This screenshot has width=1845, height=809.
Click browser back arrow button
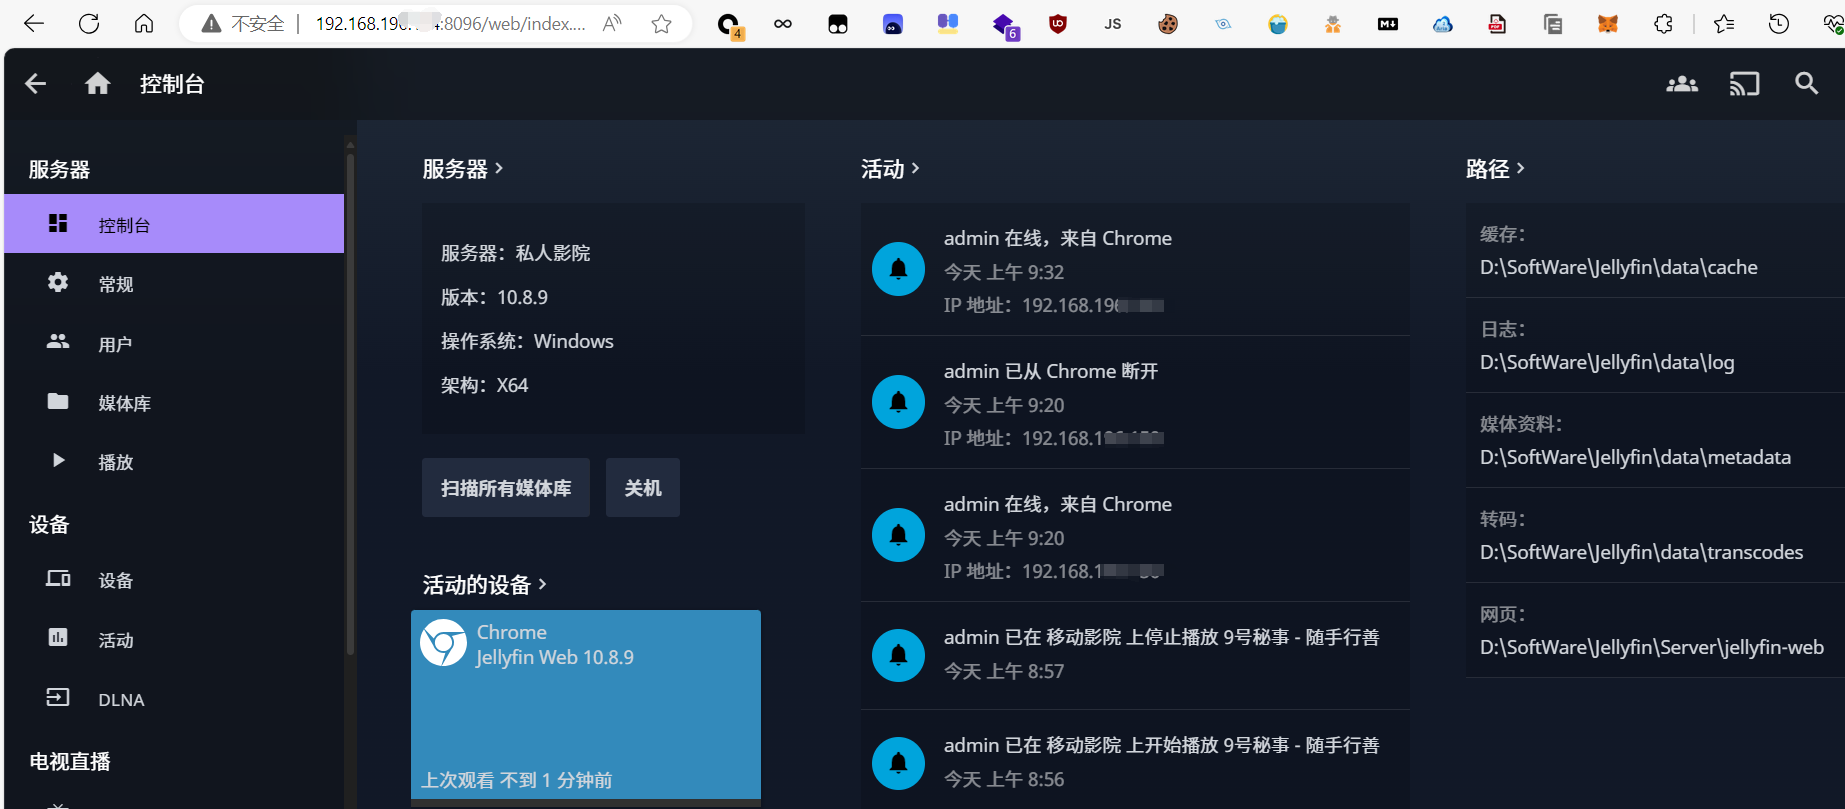tap(34, 24)
